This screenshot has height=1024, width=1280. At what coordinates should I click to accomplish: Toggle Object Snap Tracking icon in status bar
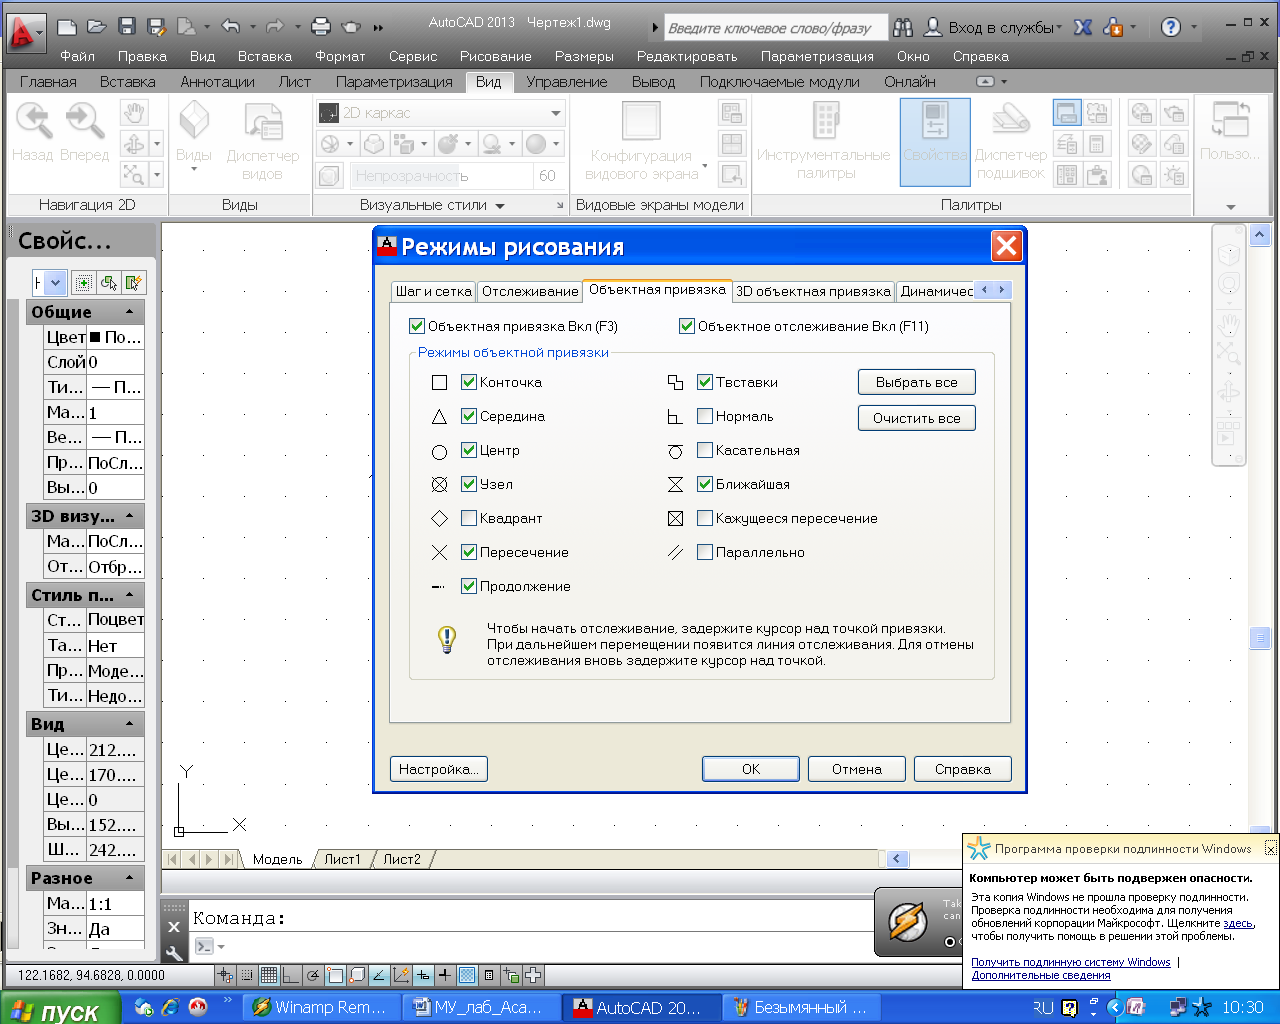(379, 975)
